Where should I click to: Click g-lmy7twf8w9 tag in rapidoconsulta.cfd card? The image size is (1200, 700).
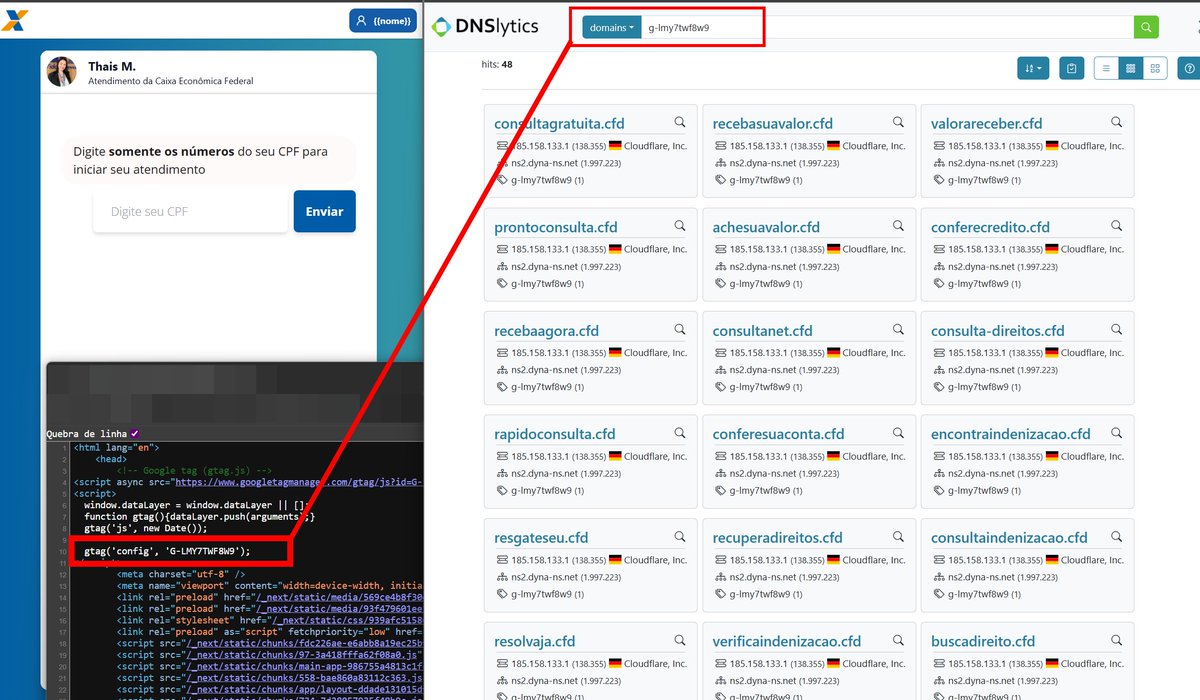(542, 491)
